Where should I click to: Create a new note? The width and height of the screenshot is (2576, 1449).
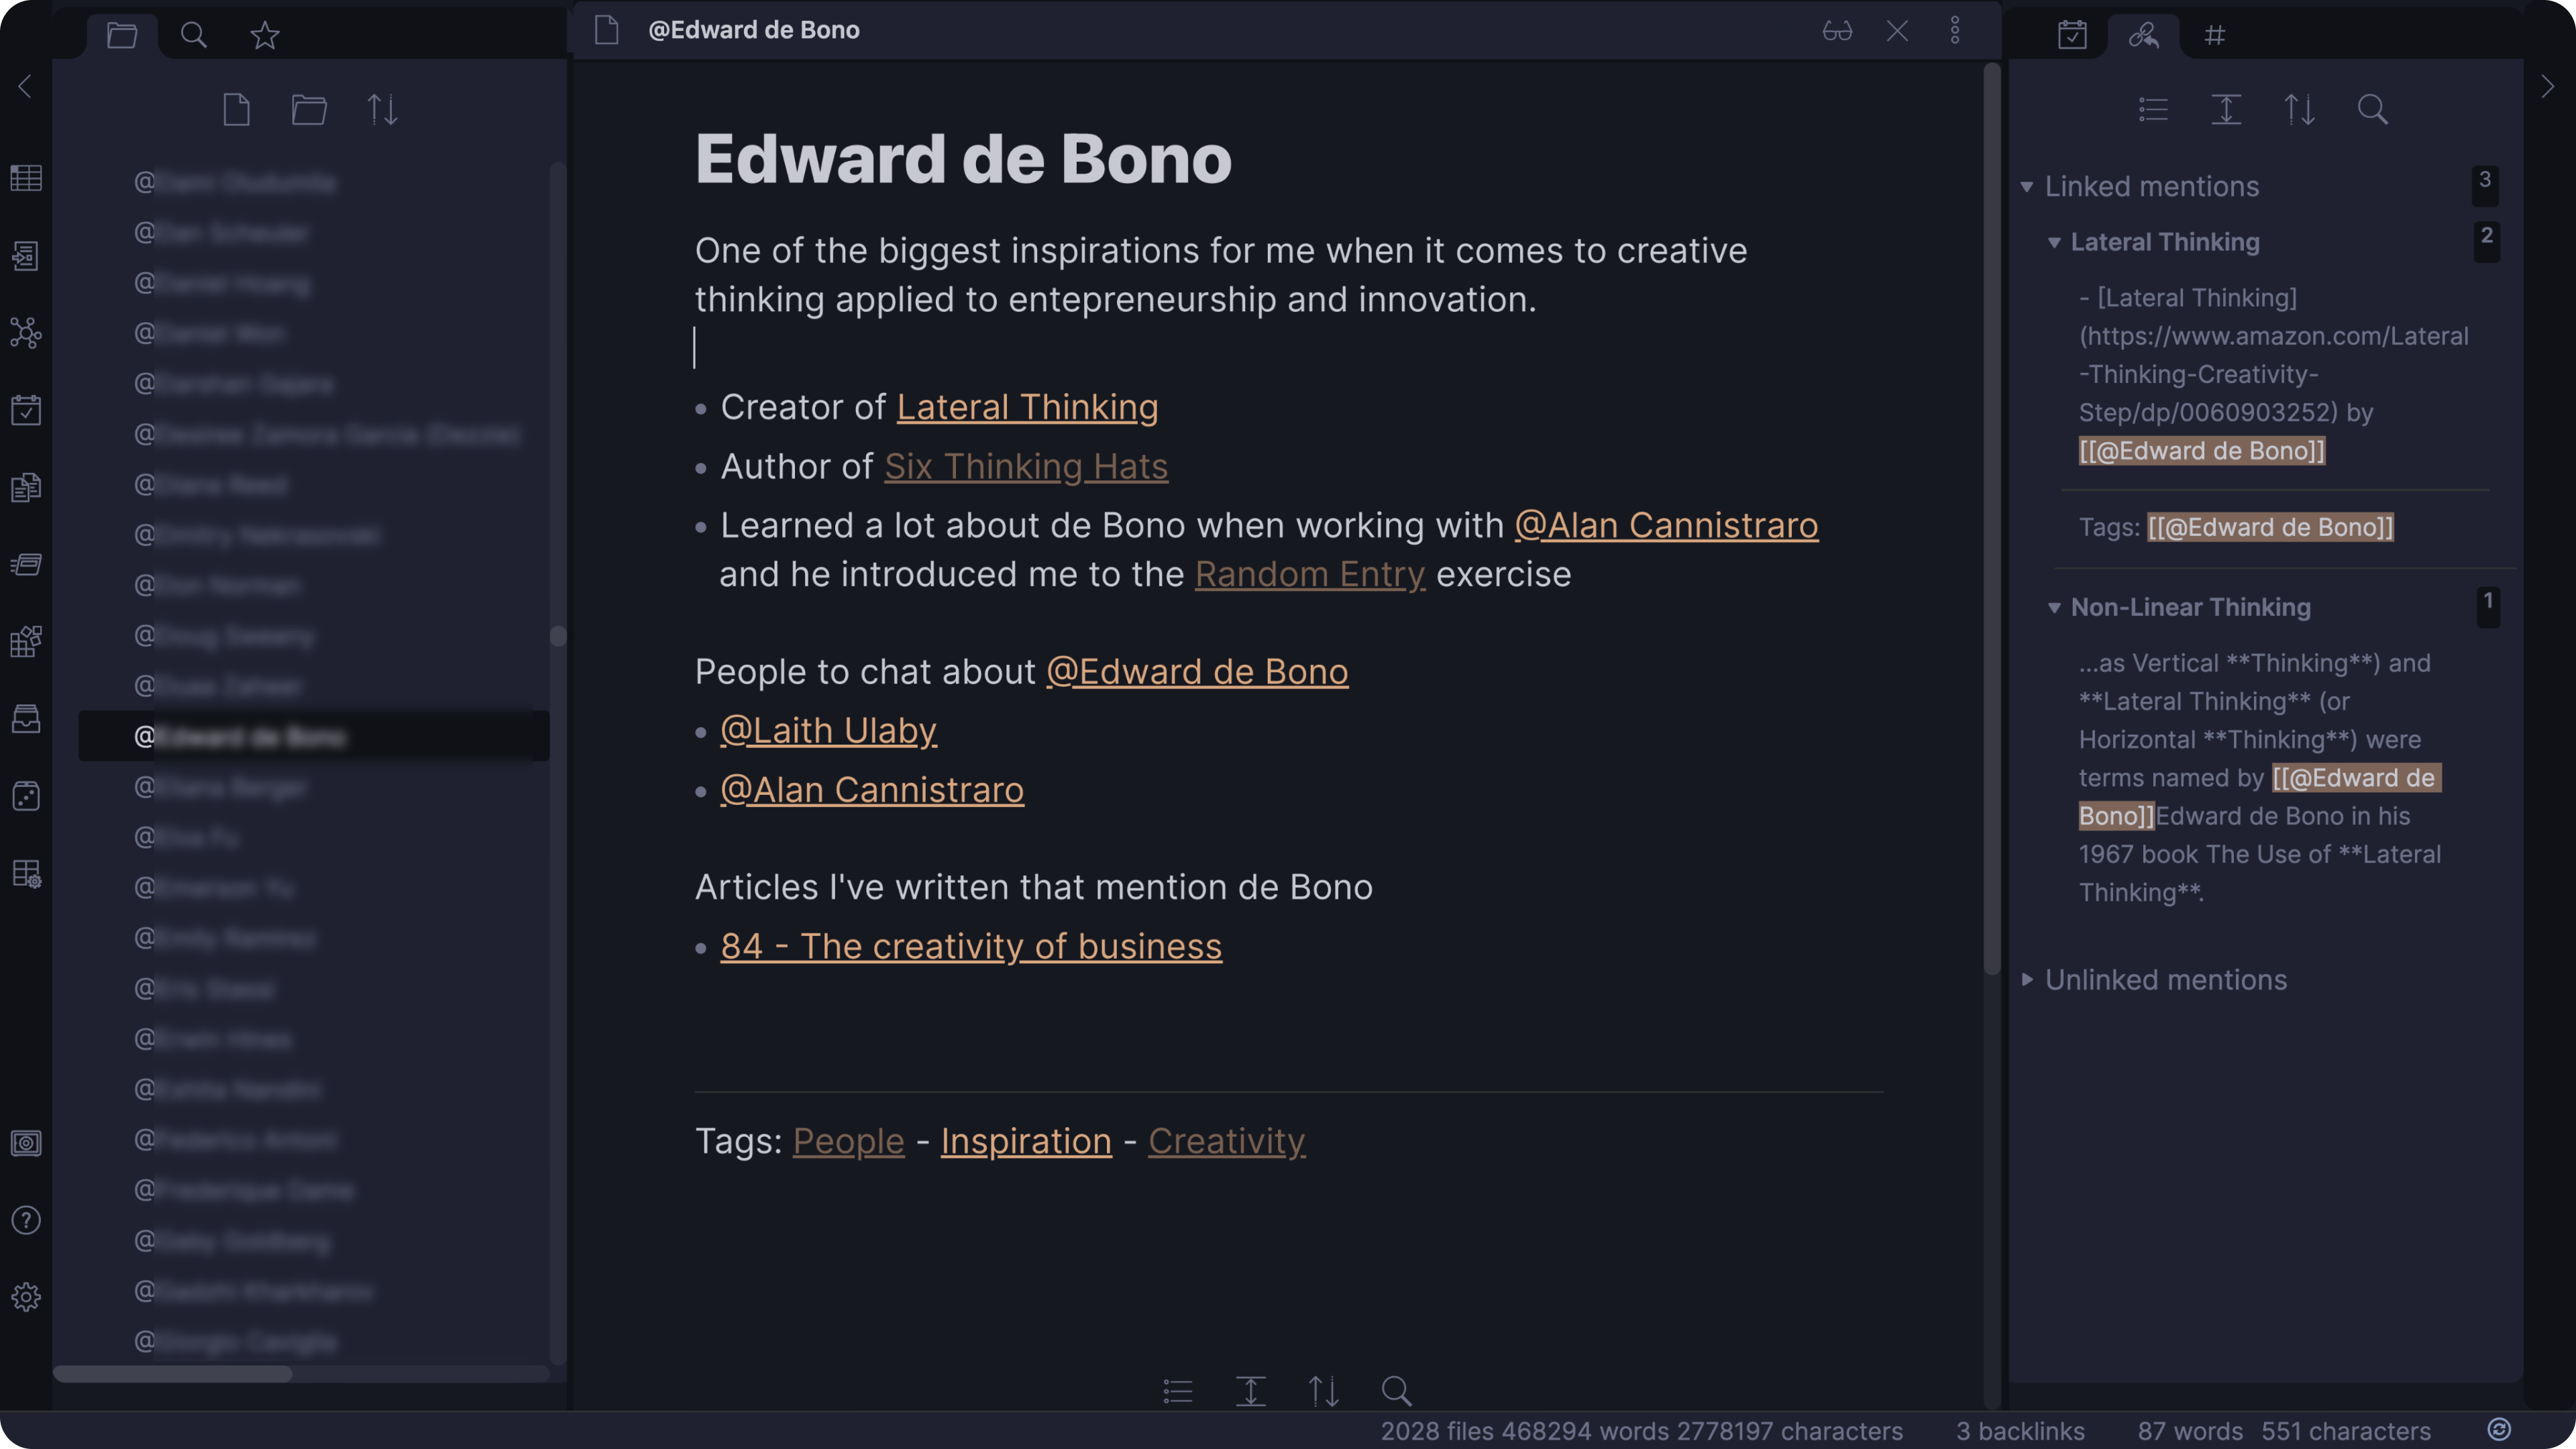tap(236, 109)
